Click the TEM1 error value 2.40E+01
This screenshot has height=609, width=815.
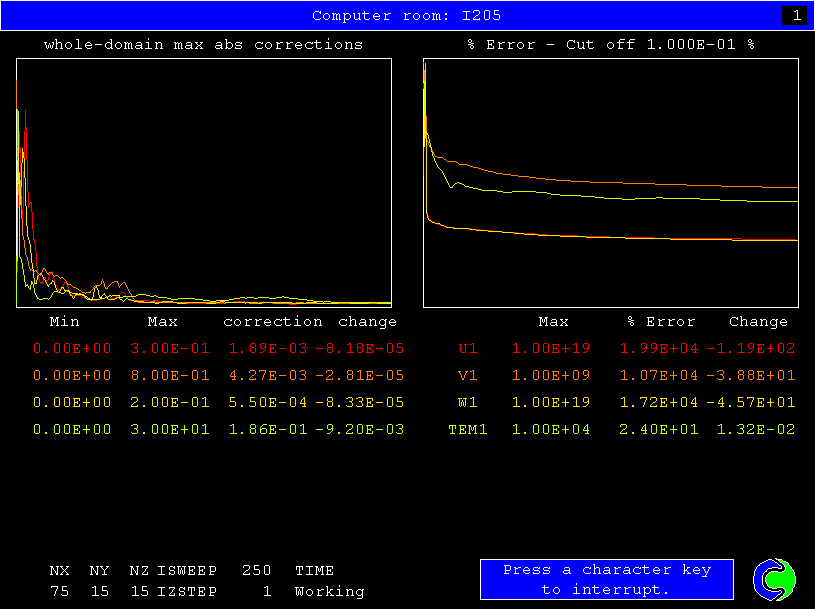[659, 429]
